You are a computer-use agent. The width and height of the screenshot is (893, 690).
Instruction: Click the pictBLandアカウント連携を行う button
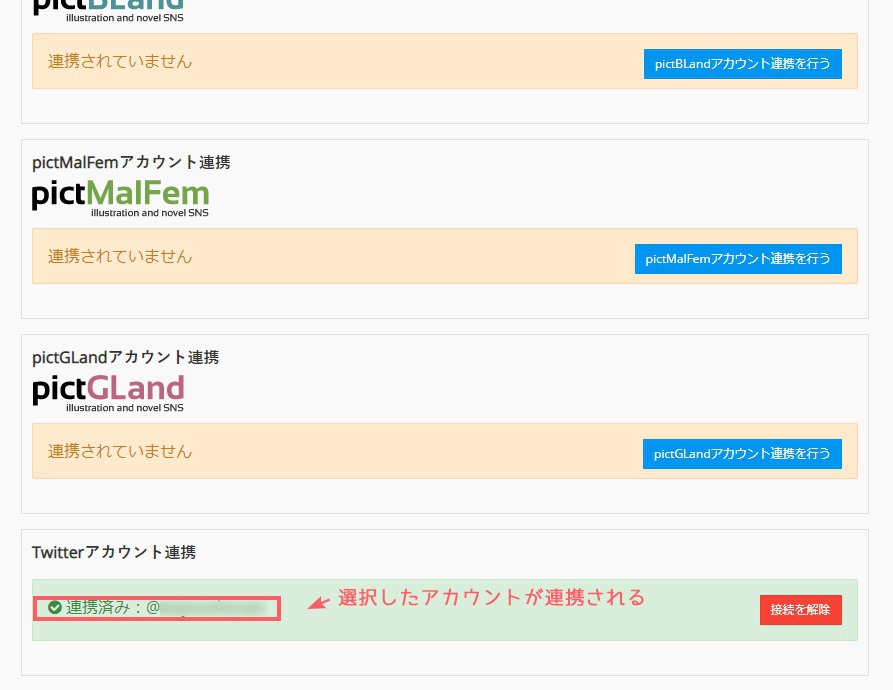pos(742,64)
